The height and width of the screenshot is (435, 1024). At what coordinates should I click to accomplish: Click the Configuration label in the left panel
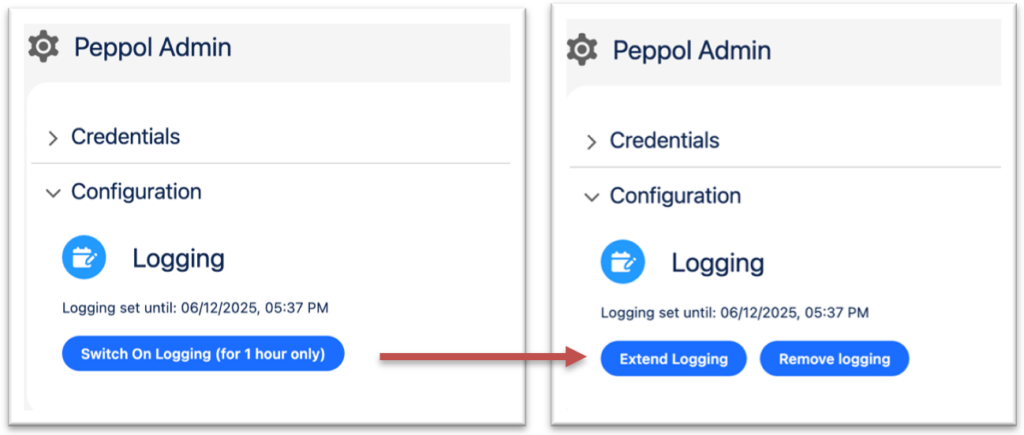click(136, 191)
